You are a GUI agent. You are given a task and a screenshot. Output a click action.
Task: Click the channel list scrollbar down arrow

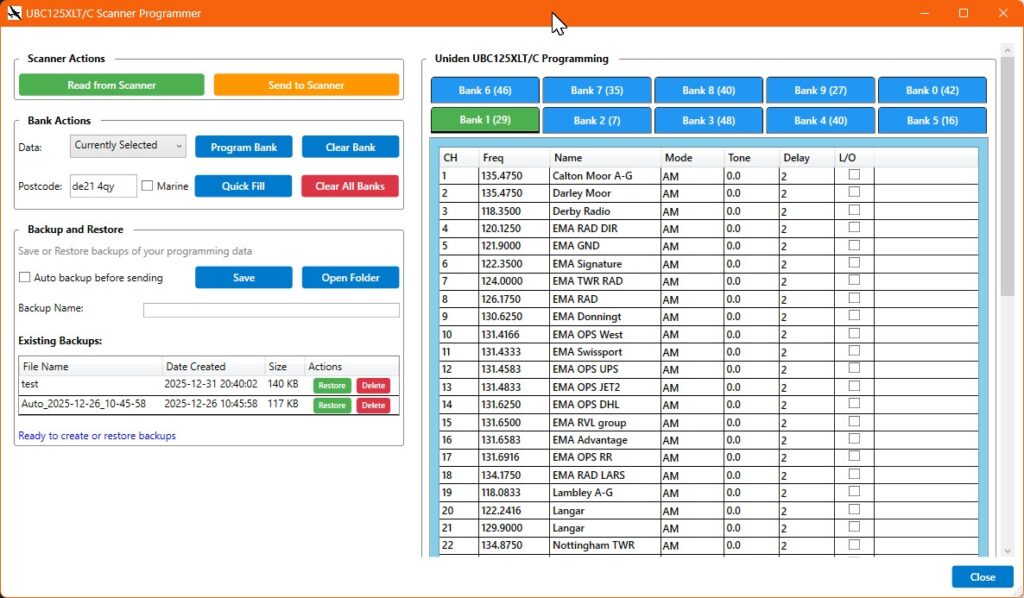tap(1007, 551)
